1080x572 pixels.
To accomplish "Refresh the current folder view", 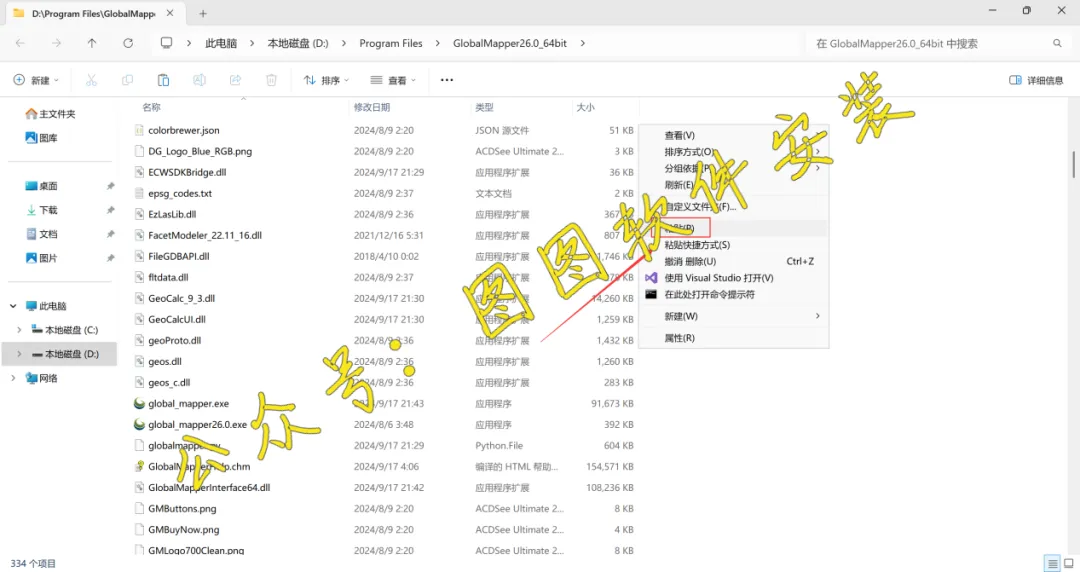I will coord(128,43).
